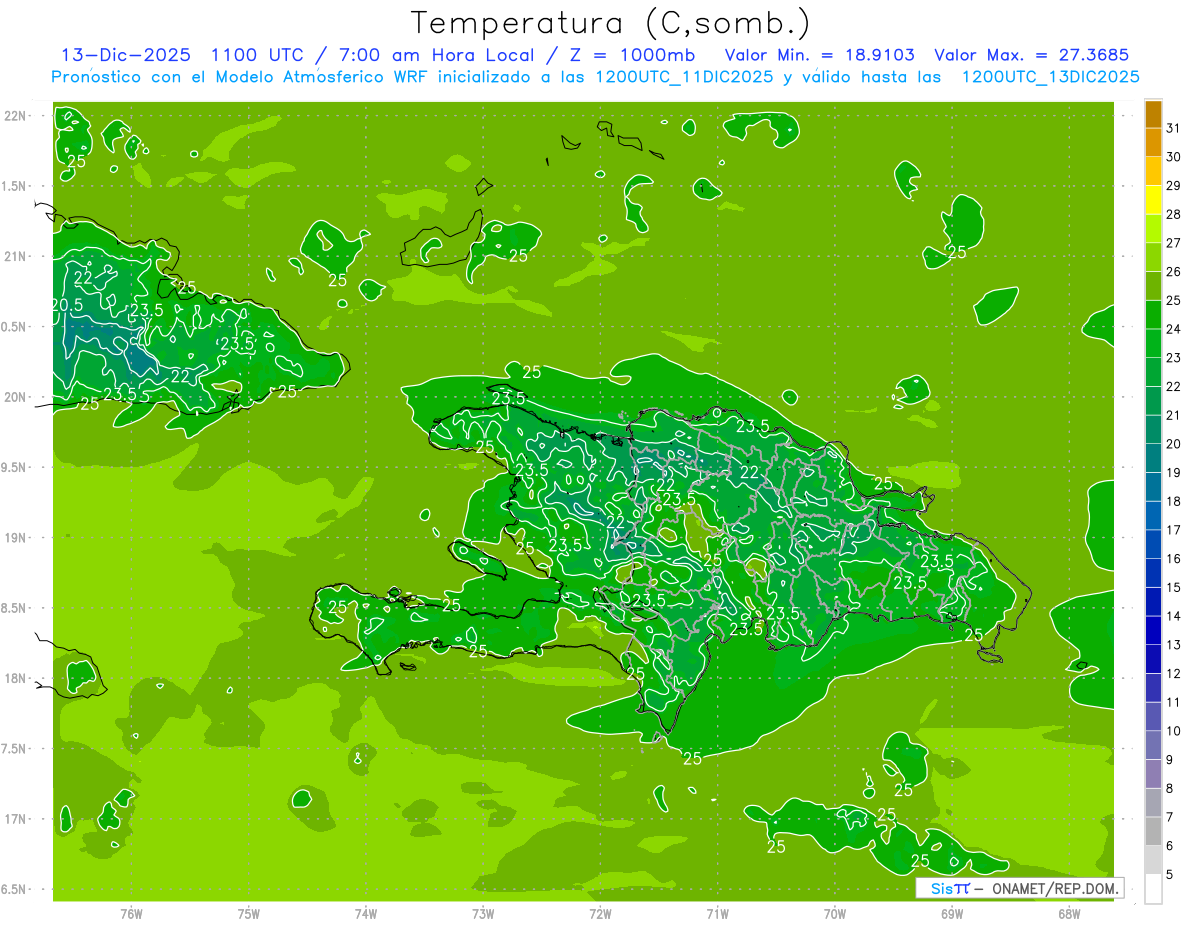Click the "6.5N" latitude axis label

tap(14, 890)
